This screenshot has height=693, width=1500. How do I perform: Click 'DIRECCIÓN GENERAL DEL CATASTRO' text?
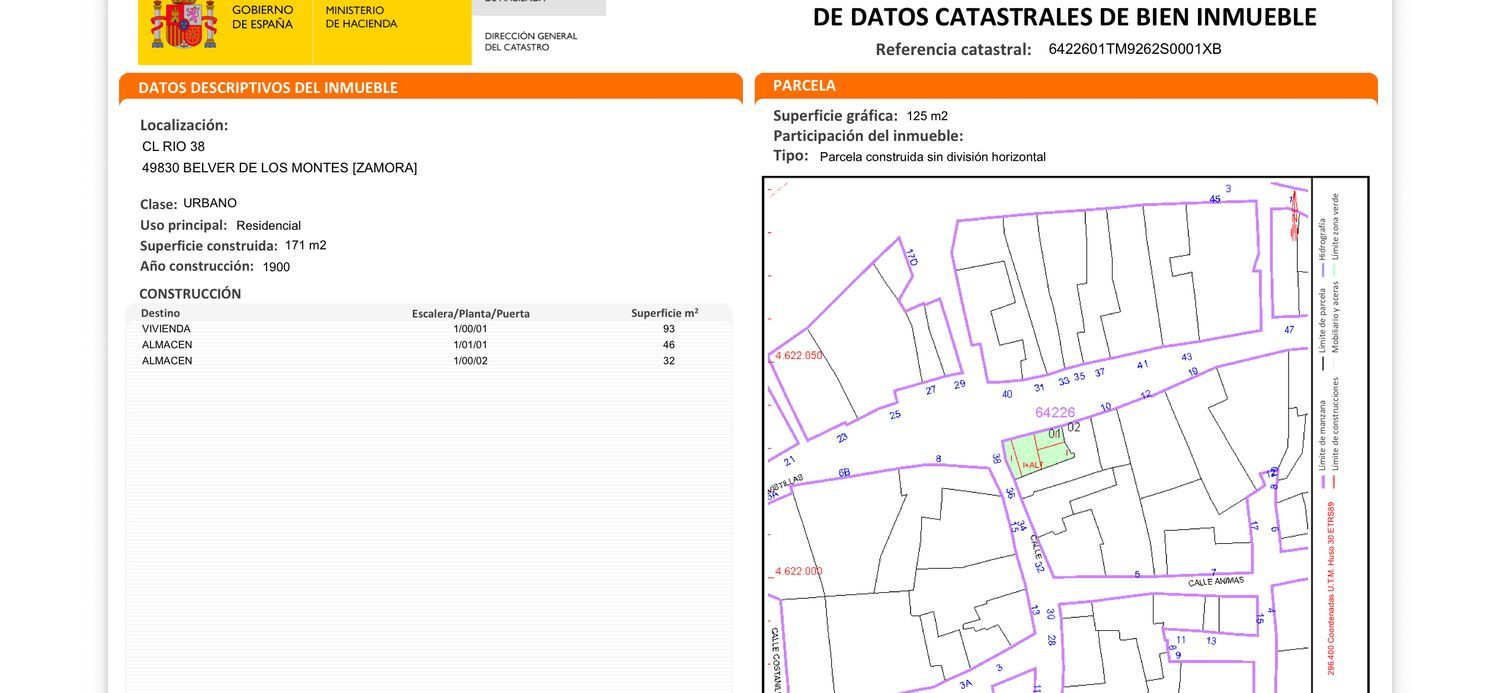(531, 41)
